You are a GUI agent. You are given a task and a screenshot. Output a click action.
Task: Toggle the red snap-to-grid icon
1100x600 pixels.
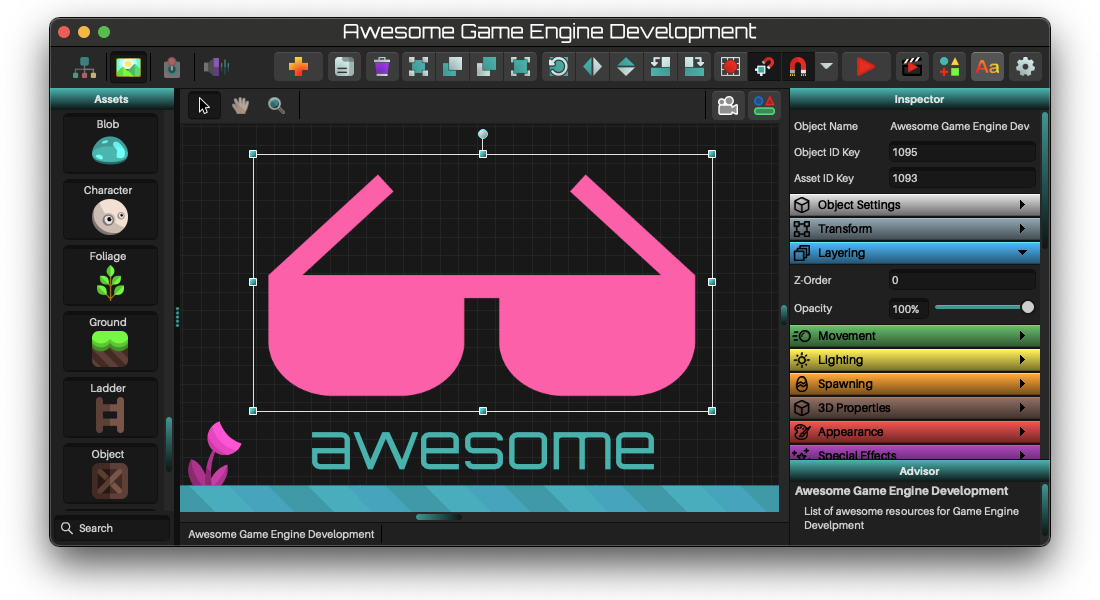730,66
